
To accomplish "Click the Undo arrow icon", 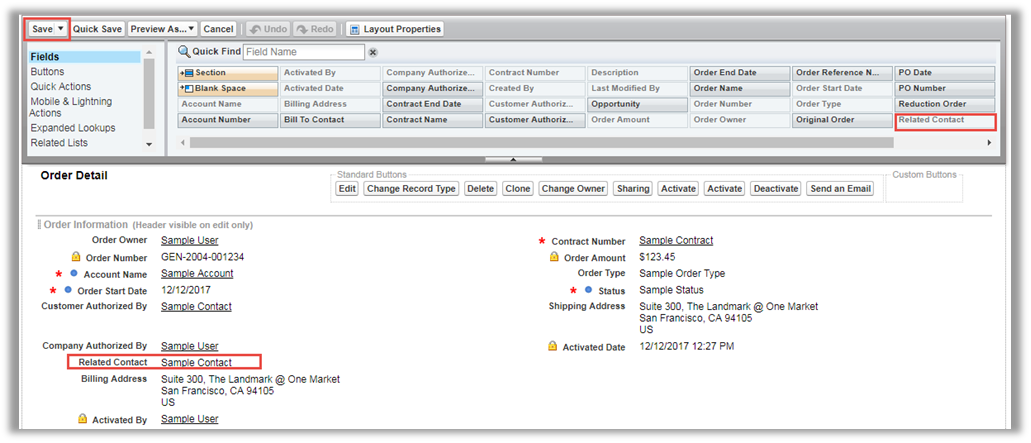I will pos(254,29).
